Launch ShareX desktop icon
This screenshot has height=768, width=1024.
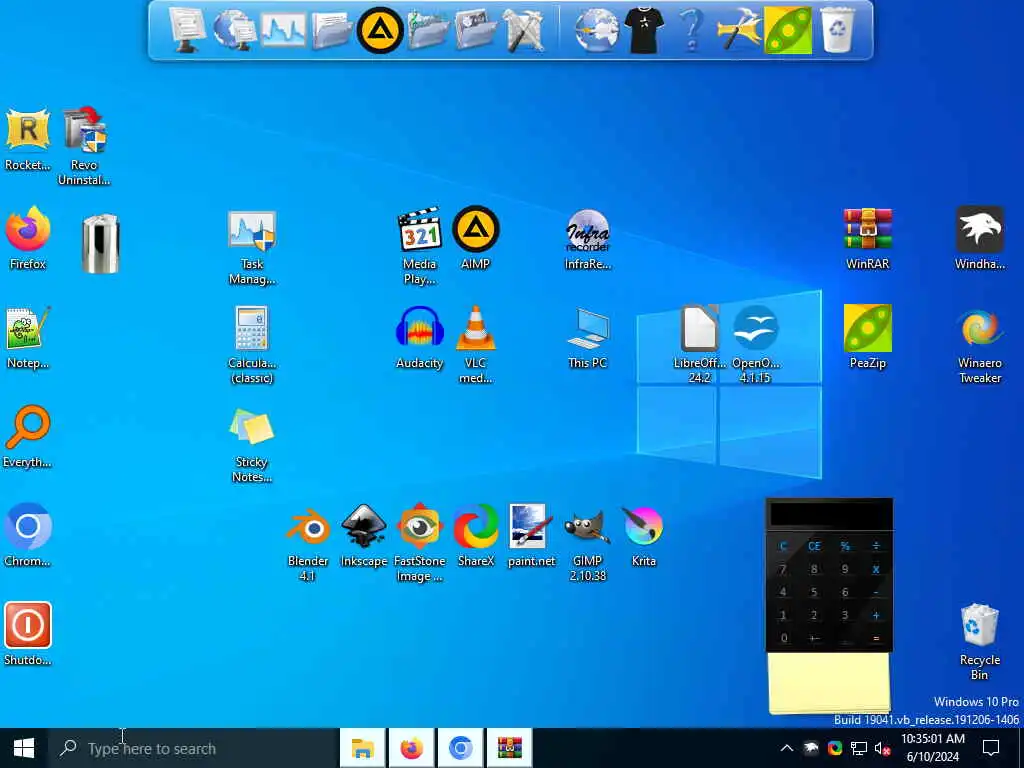(475, 536)
